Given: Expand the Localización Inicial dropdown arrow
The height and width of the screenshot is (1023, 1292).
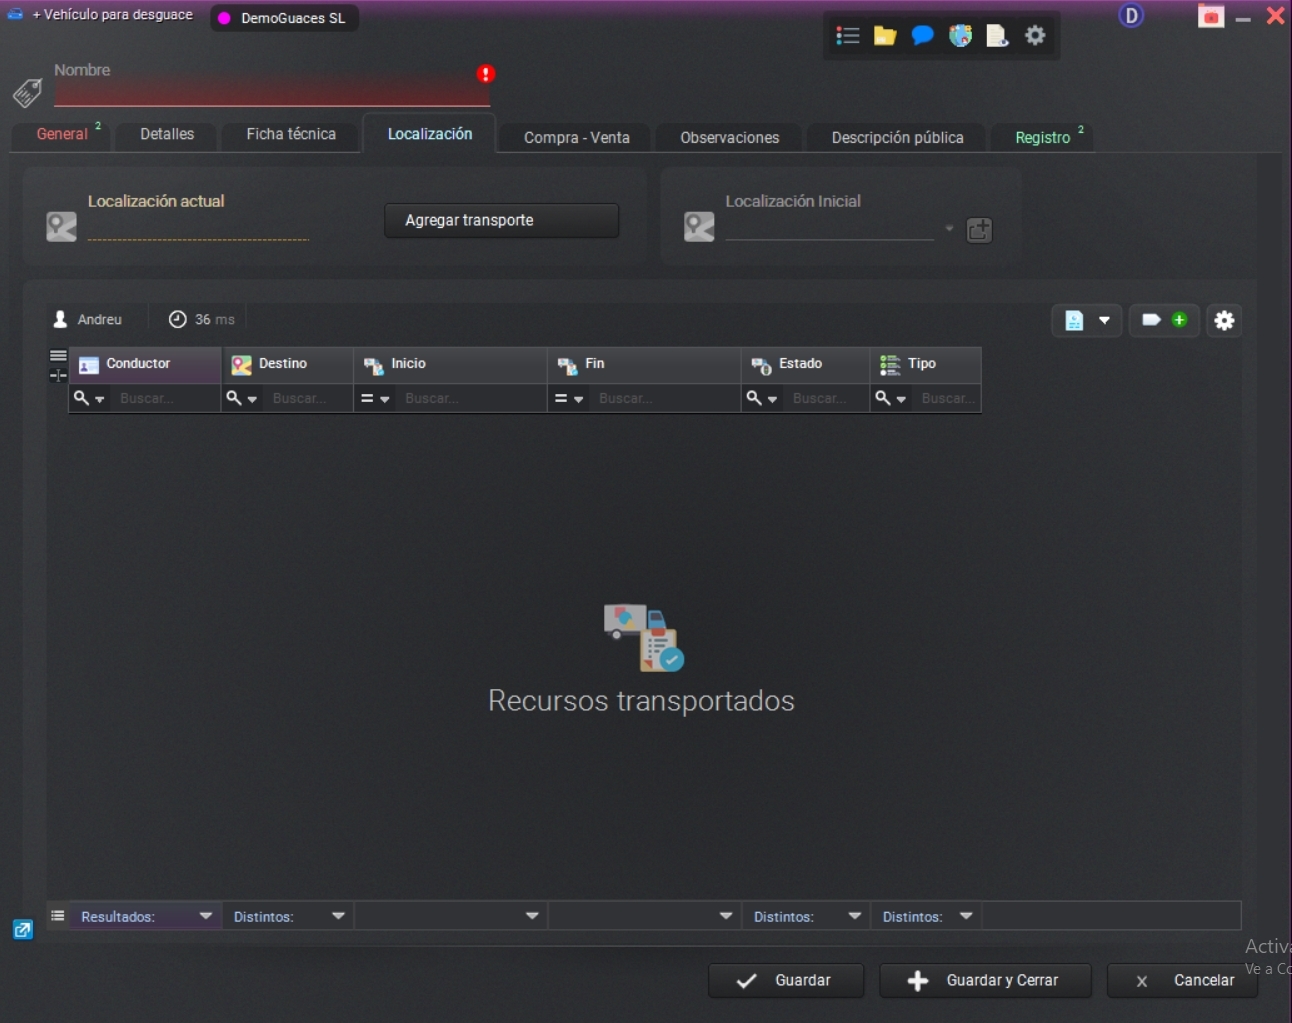Looking at the screenshot, I should [949, 229].
